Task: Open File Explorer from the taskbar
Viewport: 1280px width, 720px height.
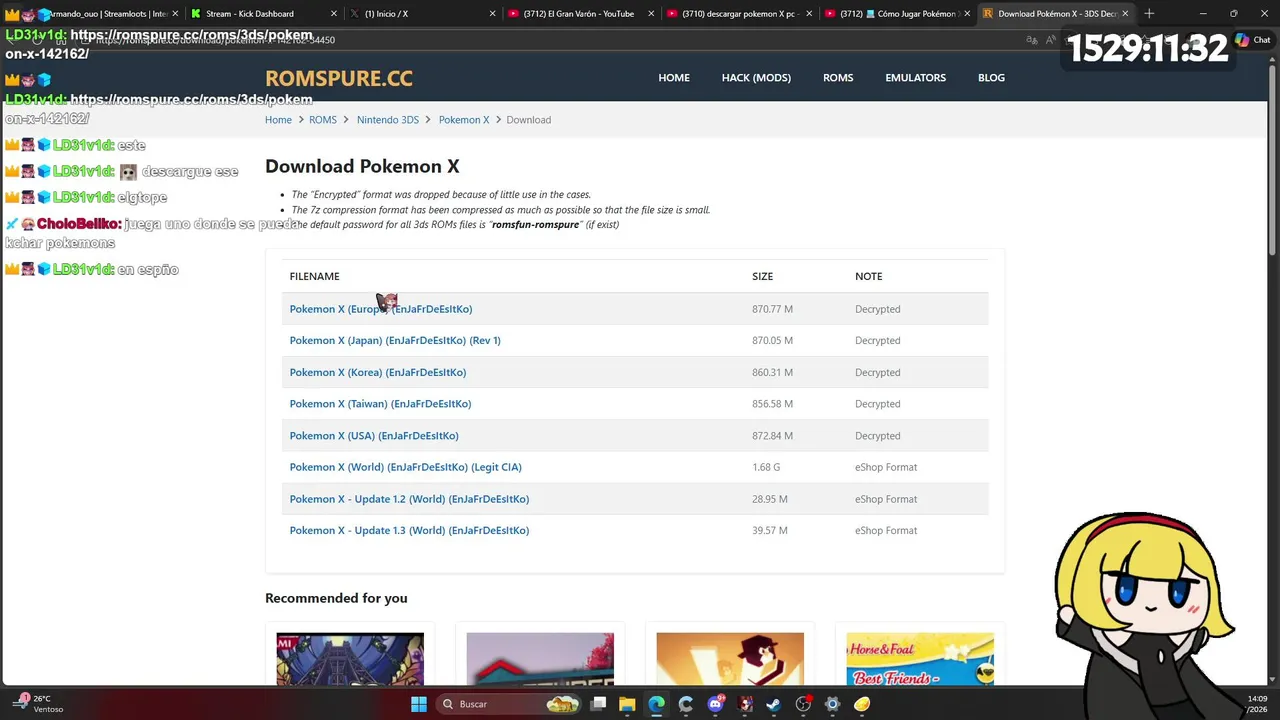Action: 627,704
